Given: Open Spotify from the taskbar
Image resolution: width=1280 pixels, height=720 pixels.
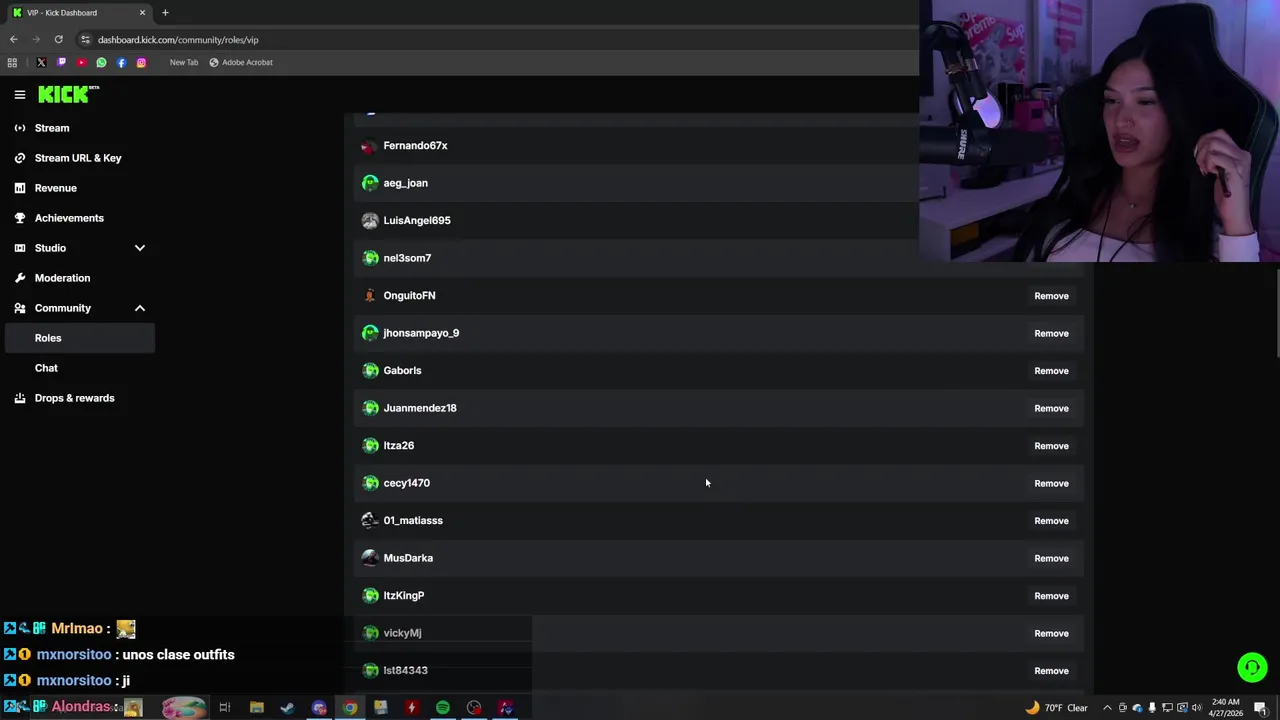Looking at the screenshot, I should coord(442,708).
